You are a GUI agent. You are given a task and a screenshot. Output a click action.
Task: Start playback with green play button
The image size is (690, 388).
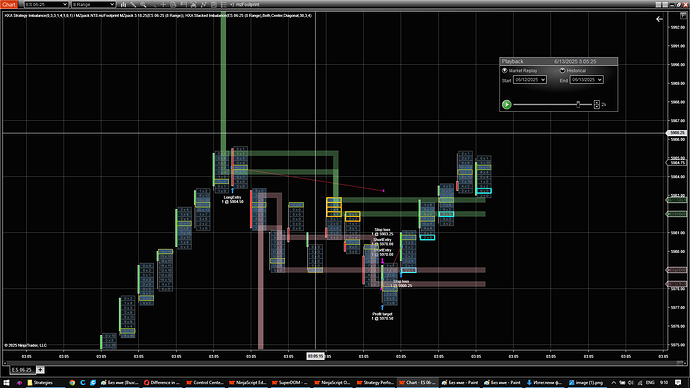(506, 104)
